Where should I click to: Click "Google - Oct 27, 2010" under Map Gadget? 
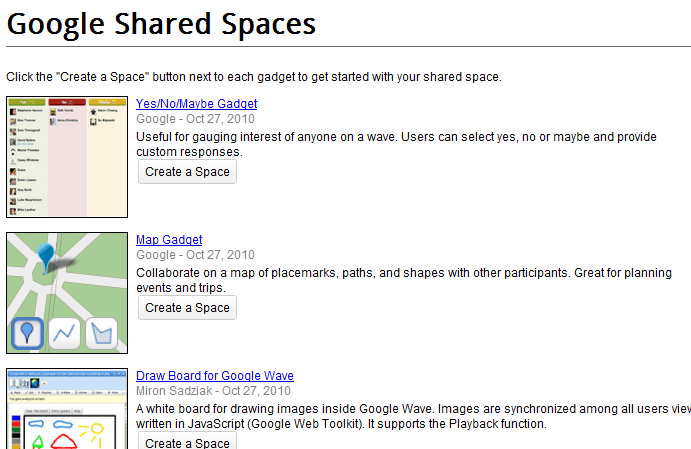(x=195, y=255)
